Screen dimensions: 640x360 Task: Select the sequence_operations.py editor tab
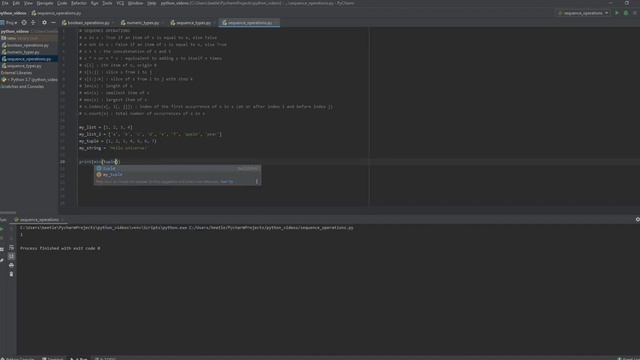[x=249, y=23]
